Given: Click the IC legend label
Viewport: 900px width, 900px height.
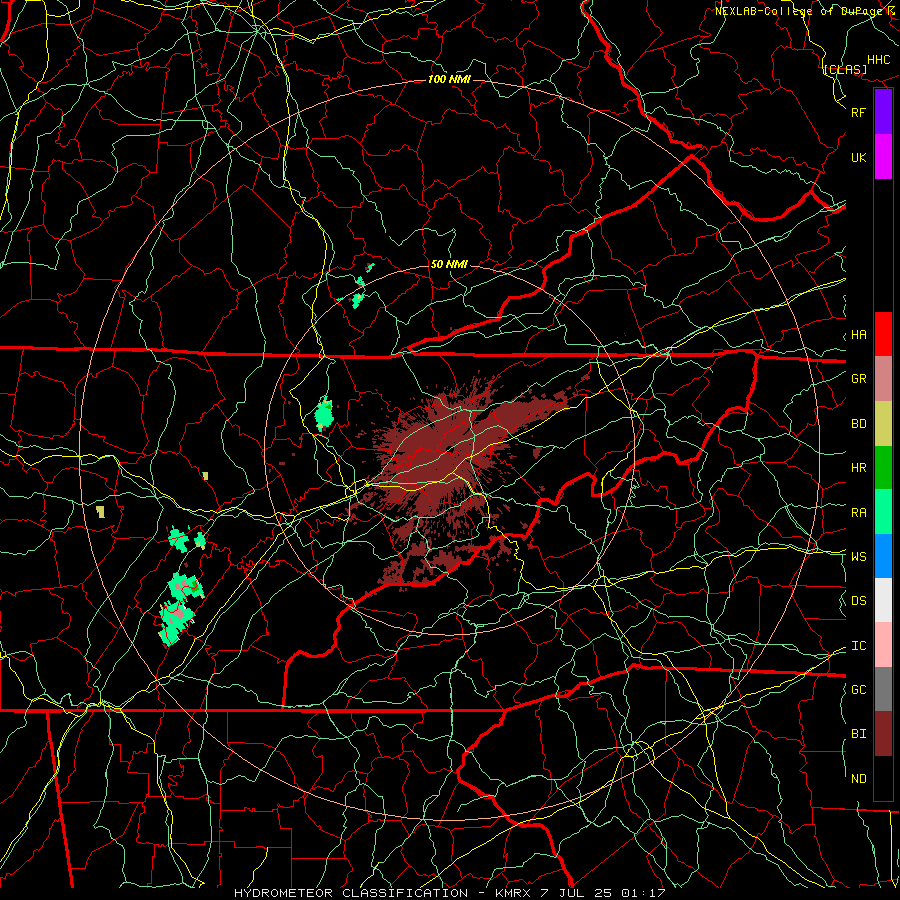Looking at the screenshot, I should point(858,646).
